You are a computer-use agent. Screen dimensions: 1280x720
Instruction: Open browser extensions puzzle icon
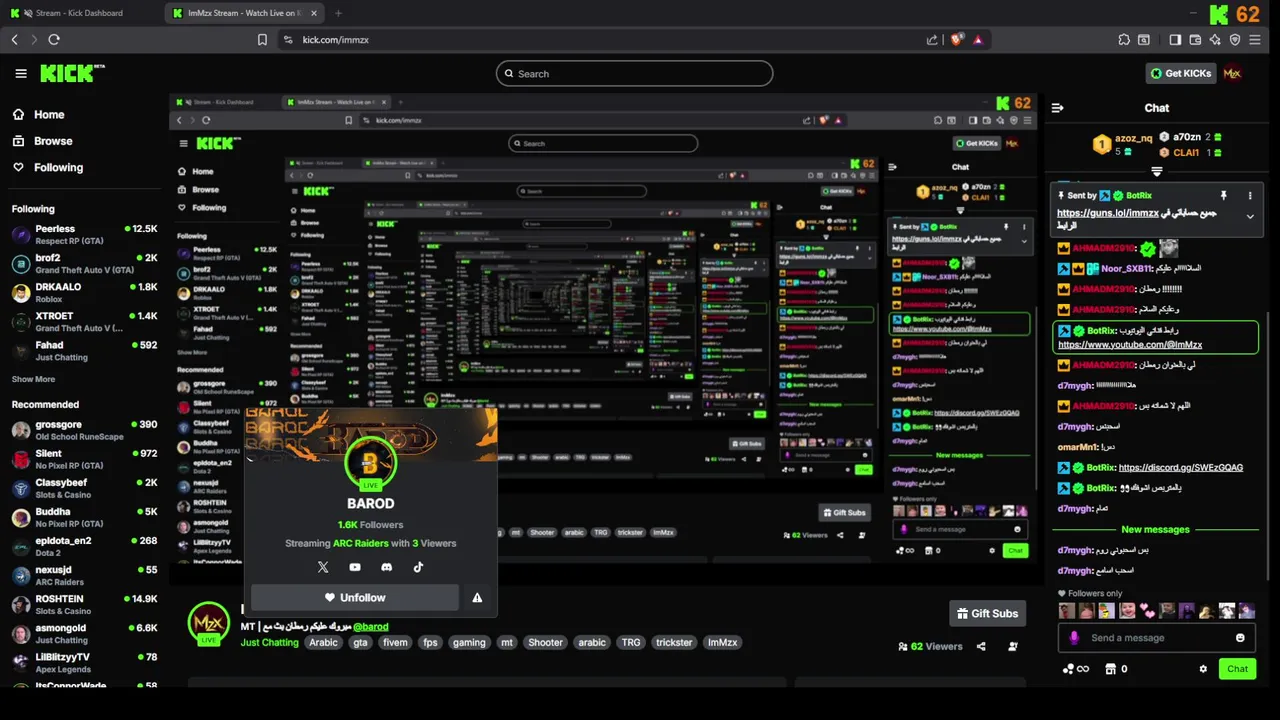tap(1124, 40)
